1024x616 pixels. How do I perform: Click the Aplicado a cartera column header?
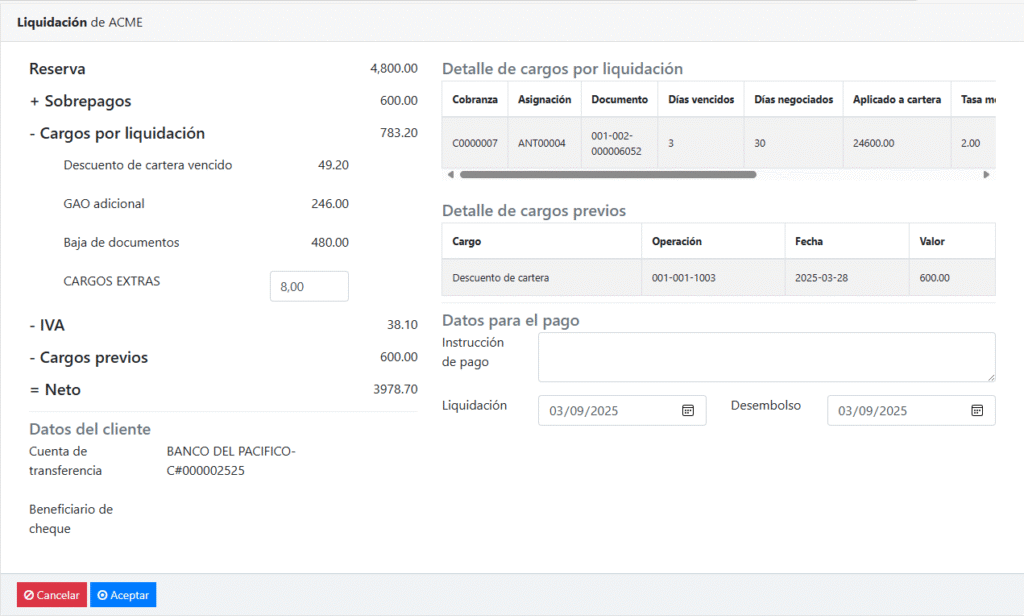[x=896, y=100]
